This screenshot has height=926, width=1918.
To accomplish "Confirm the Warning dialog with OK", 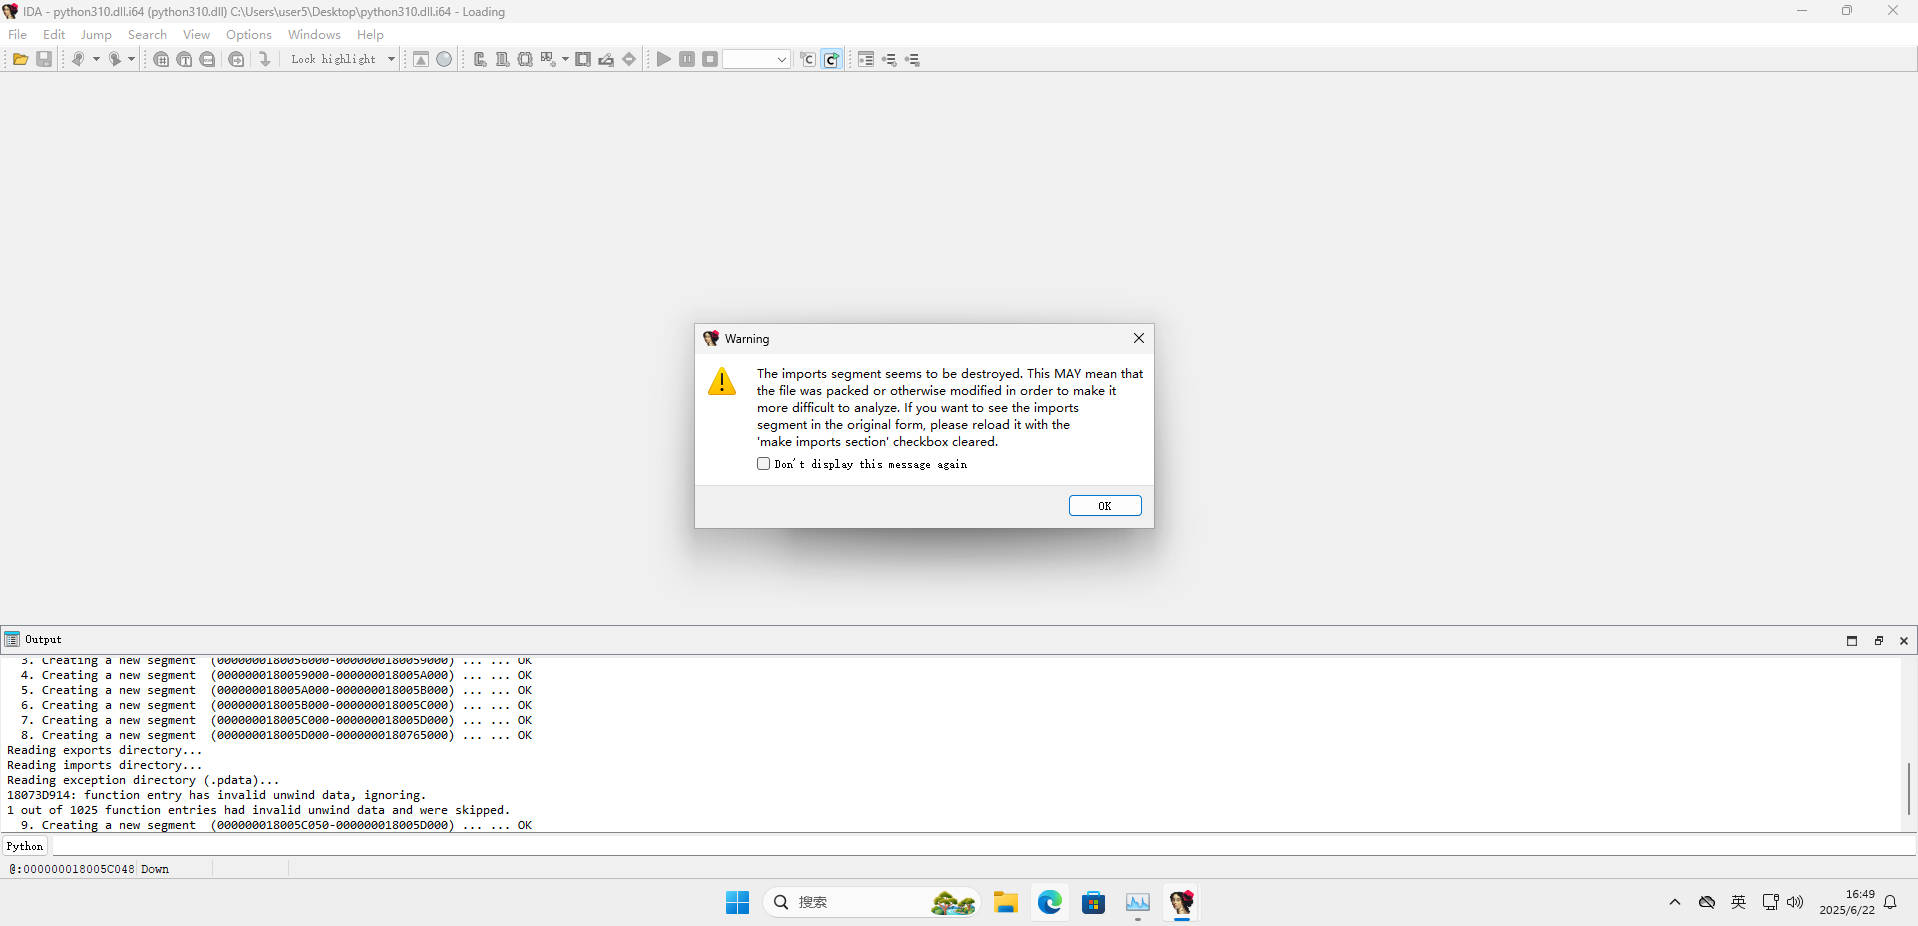I will coord(1105,506).
